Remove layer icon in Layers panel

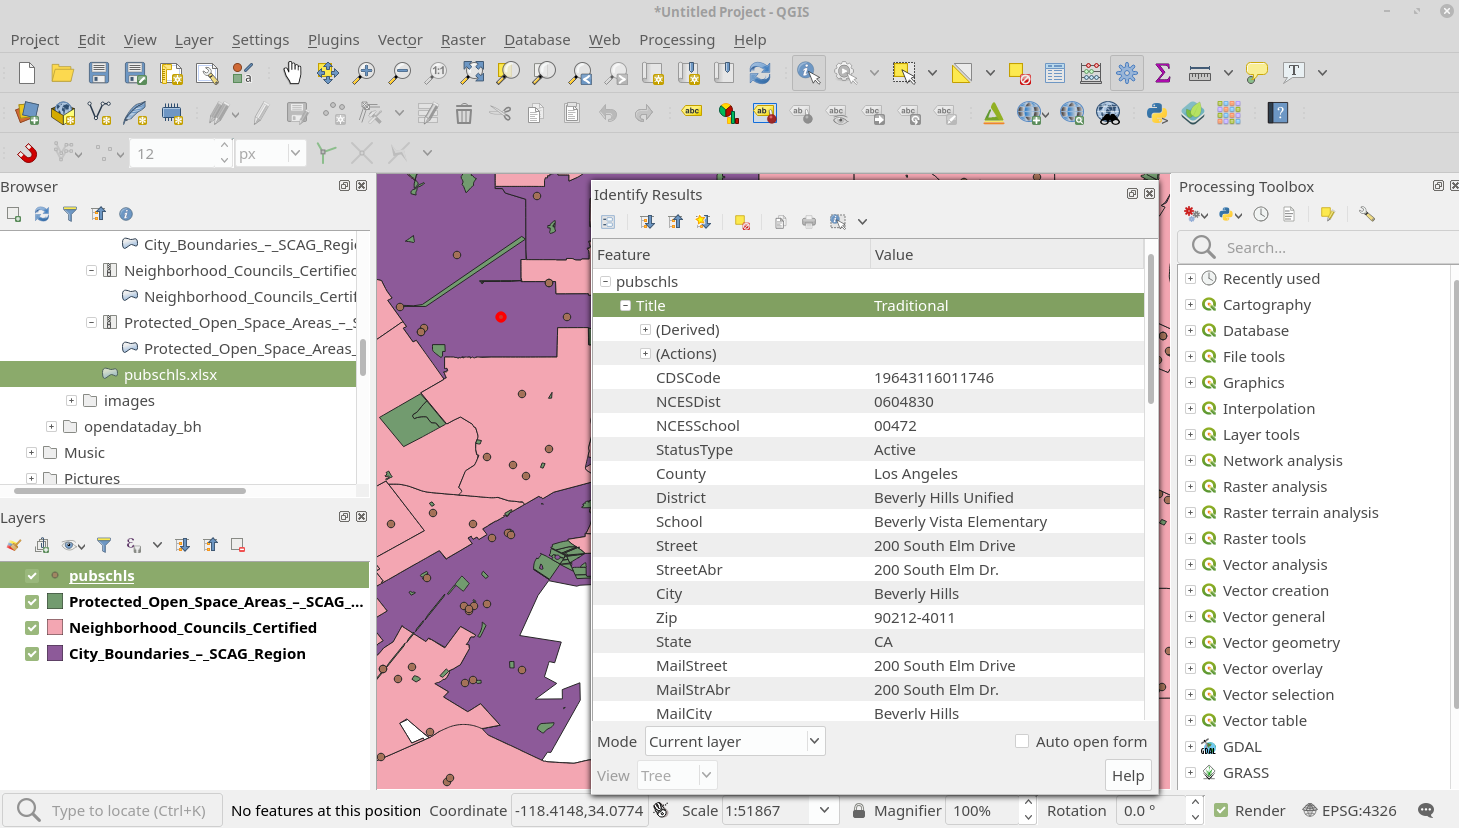(238, 545)
